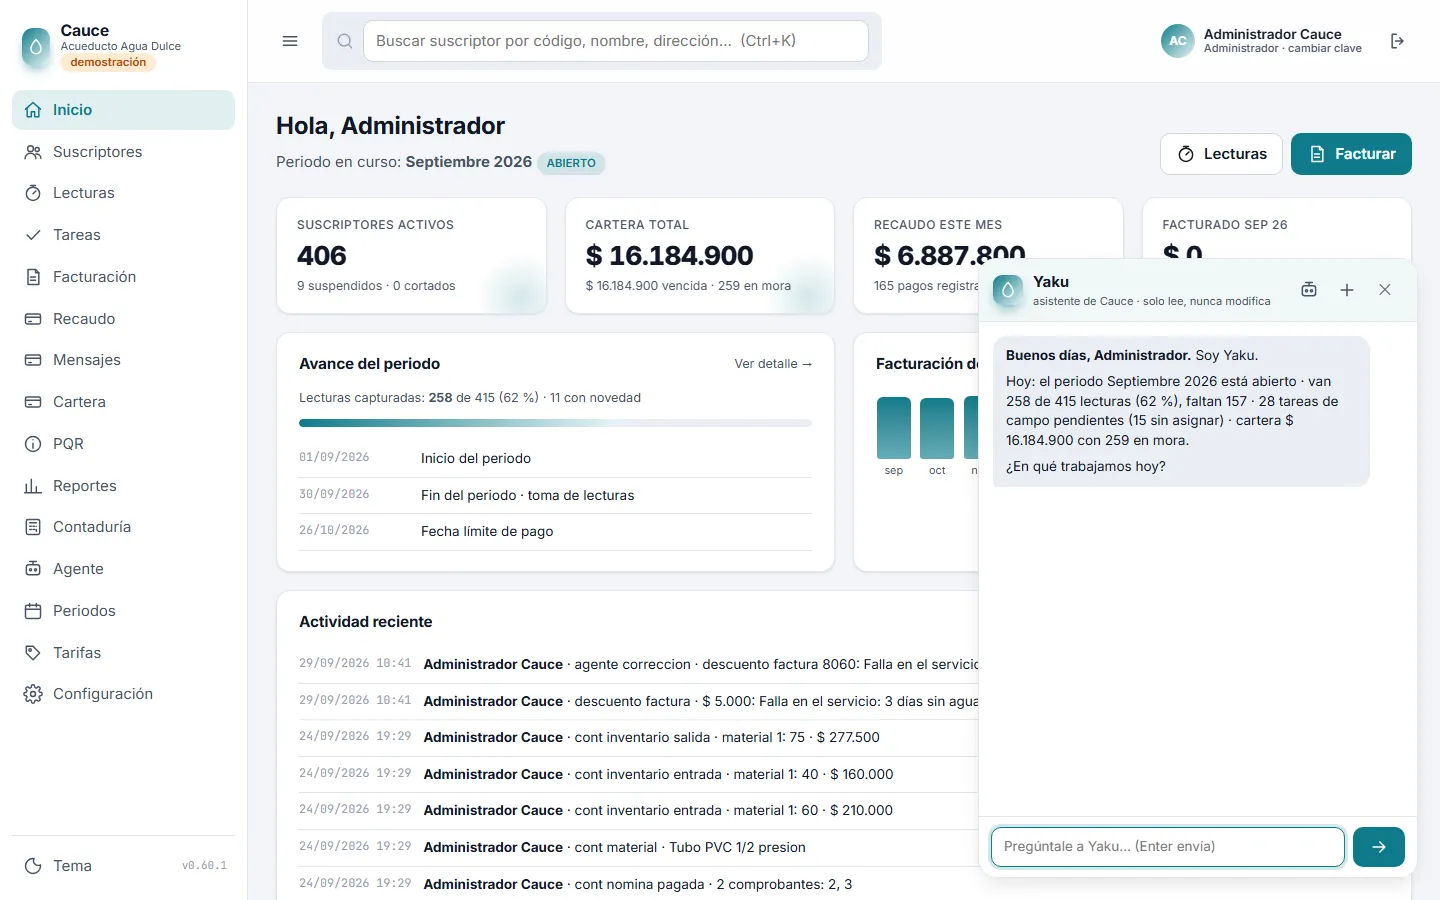This screenshot has width=1440, height=900.
Task: Click the Tubo PVC 1/2 presion activity row
Action: click(x=638, y=847)
